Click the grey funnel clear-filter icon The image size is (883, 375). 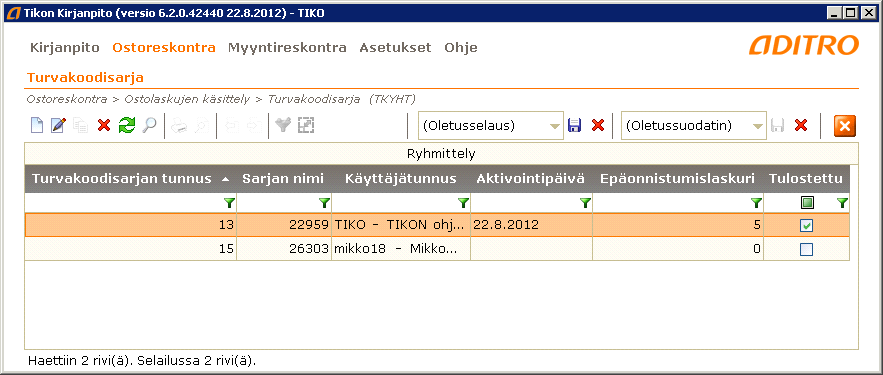[x=283, y=126]
